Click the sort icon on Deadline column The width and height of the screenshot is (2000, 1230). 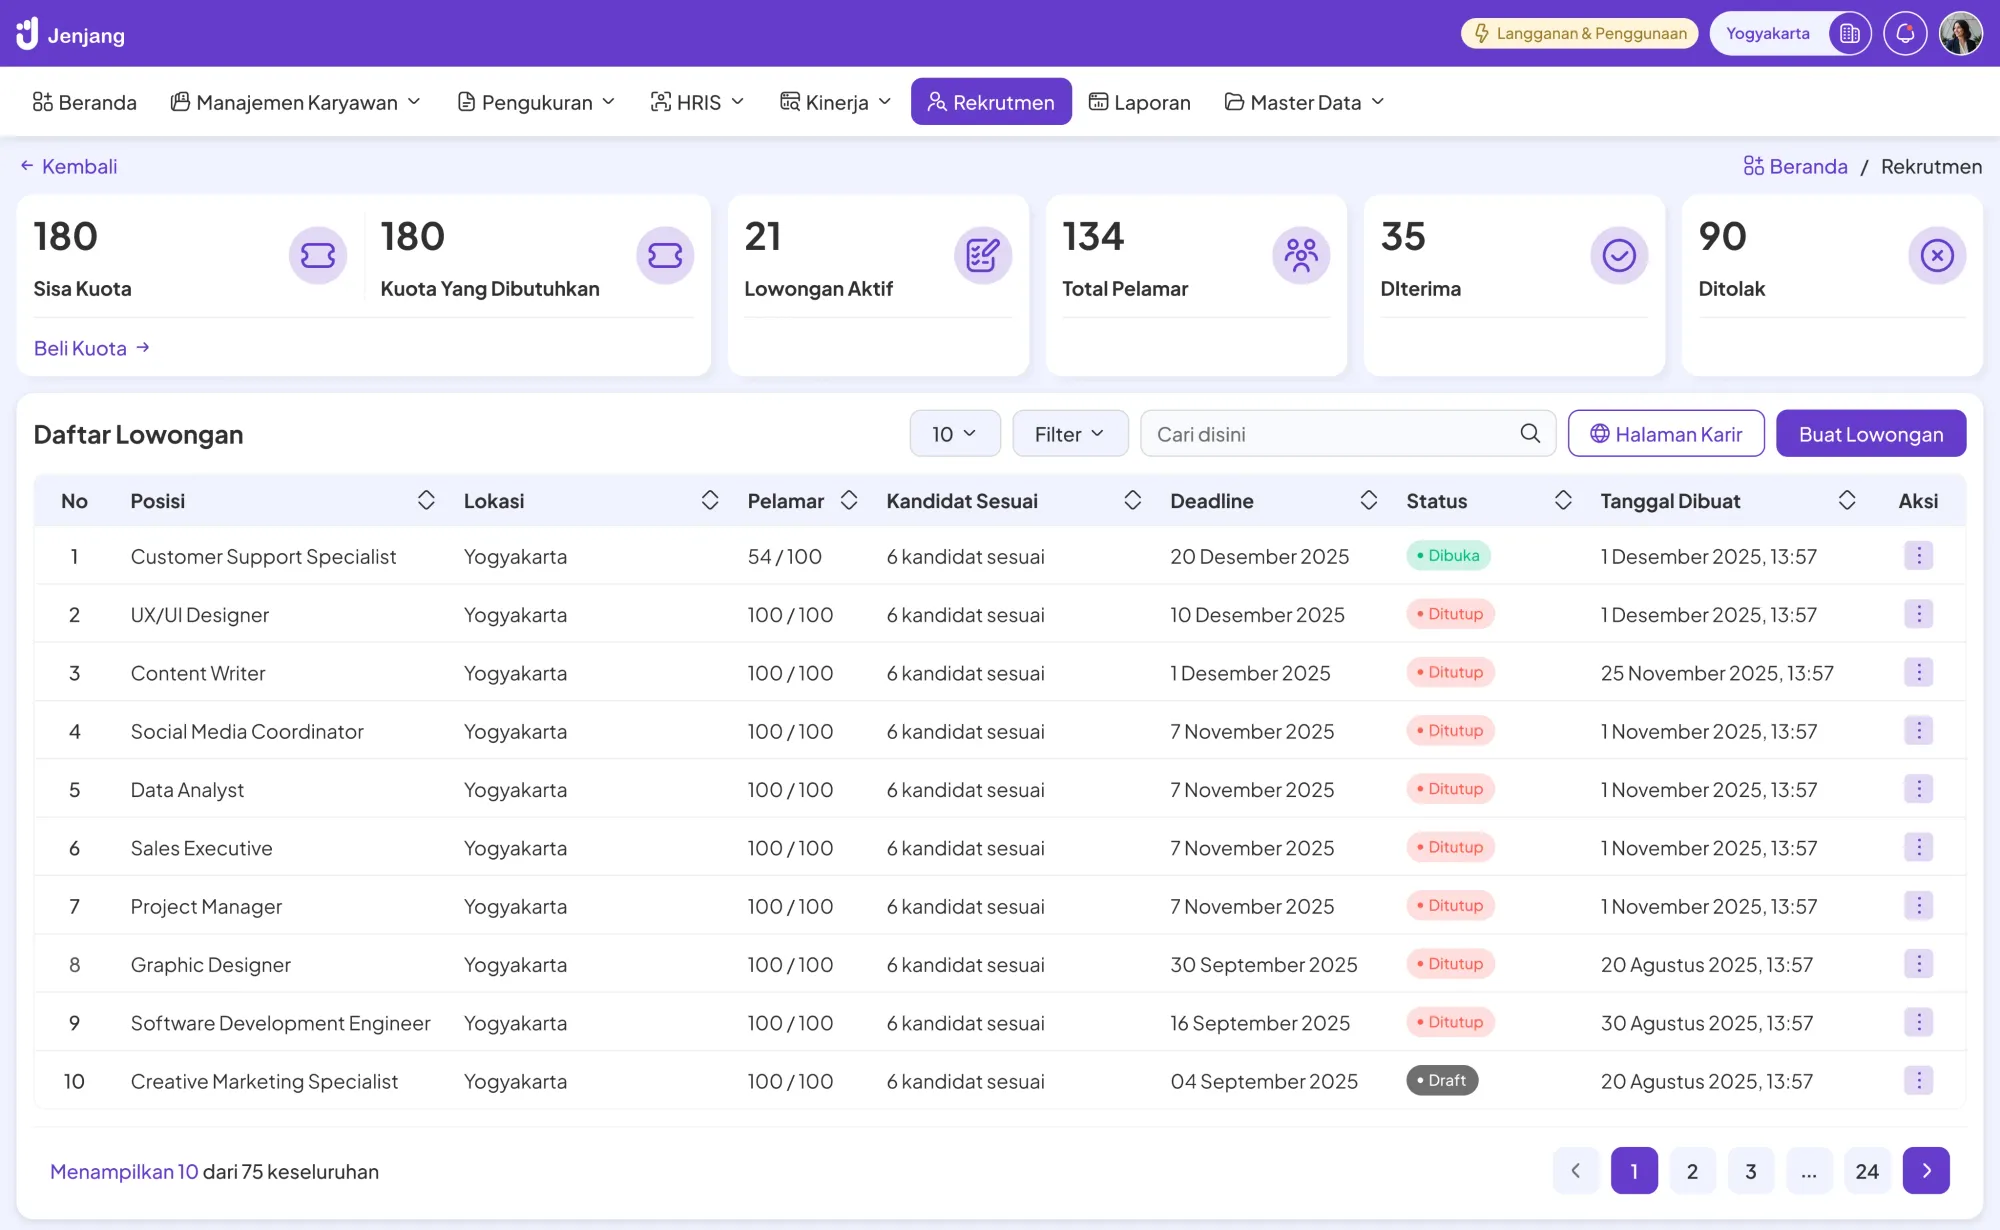coord(1368,500)
